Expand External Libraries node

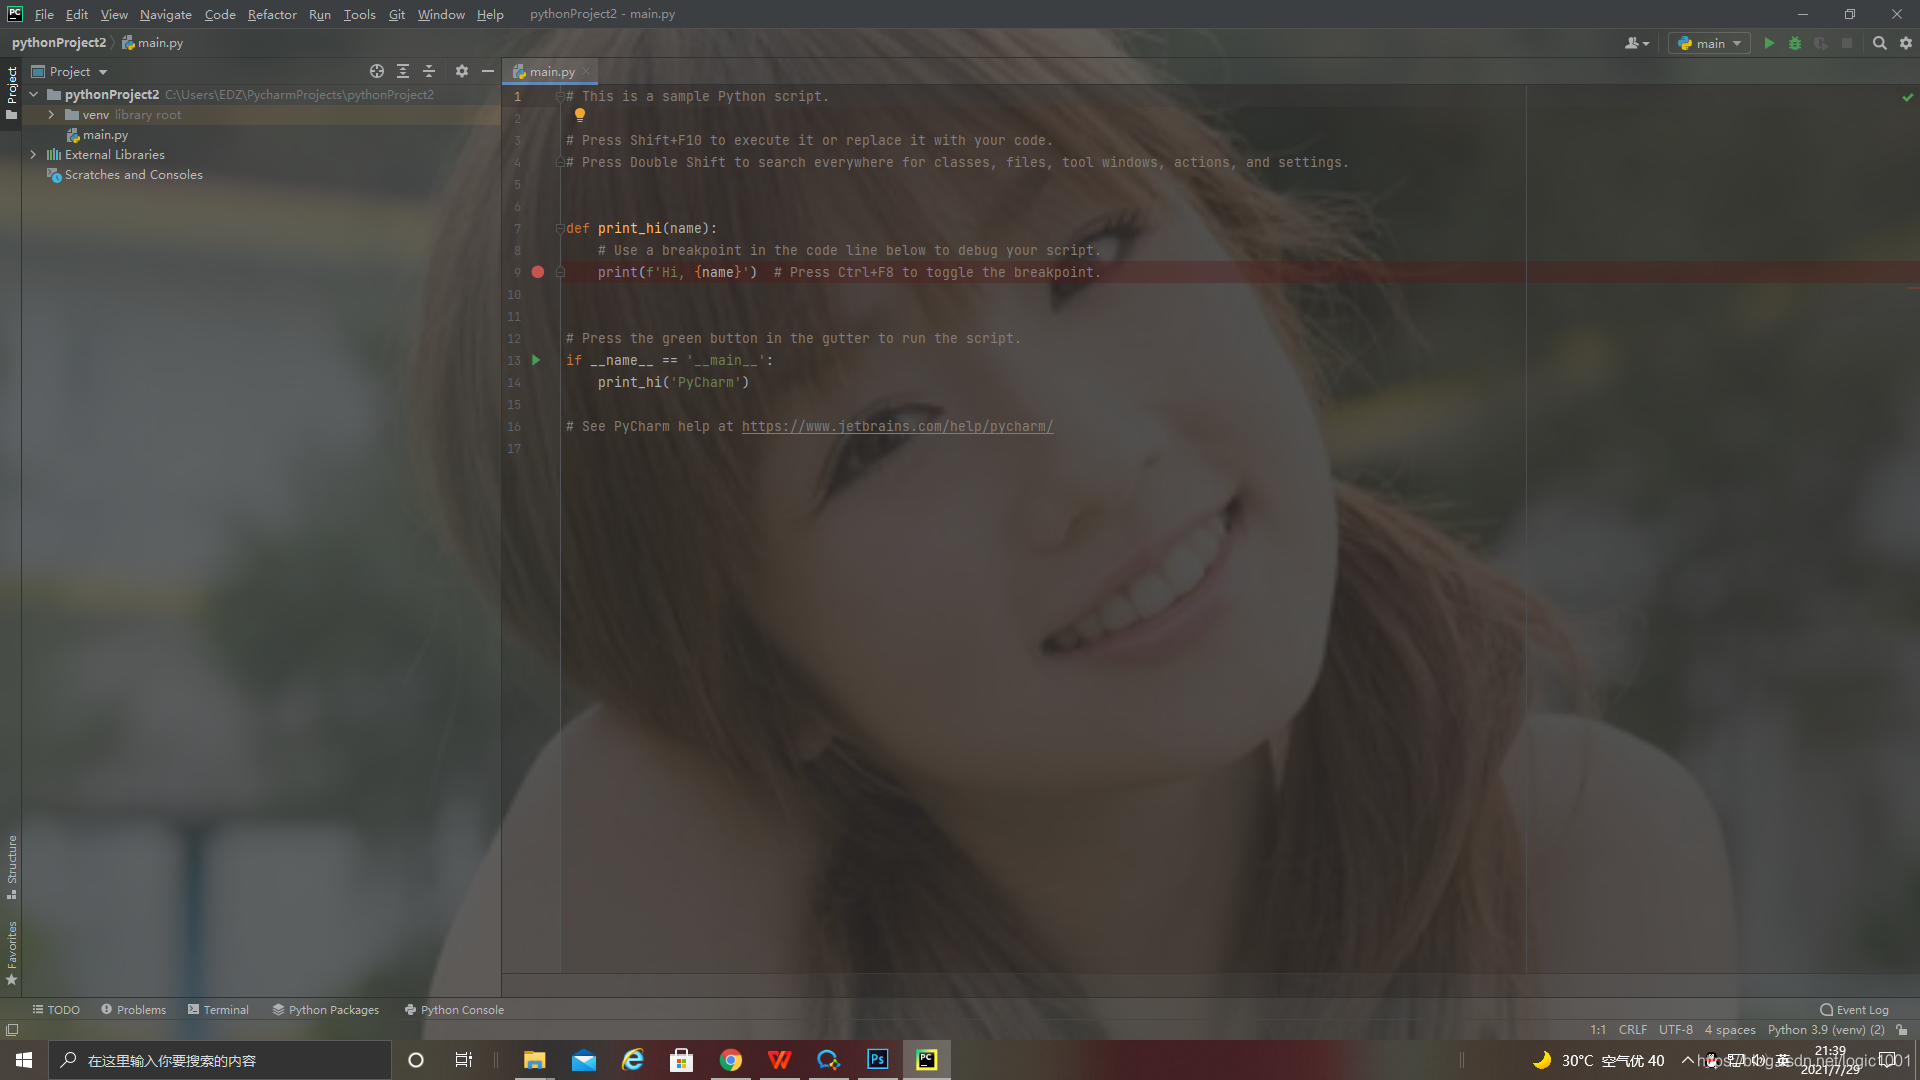click(34, 155)
